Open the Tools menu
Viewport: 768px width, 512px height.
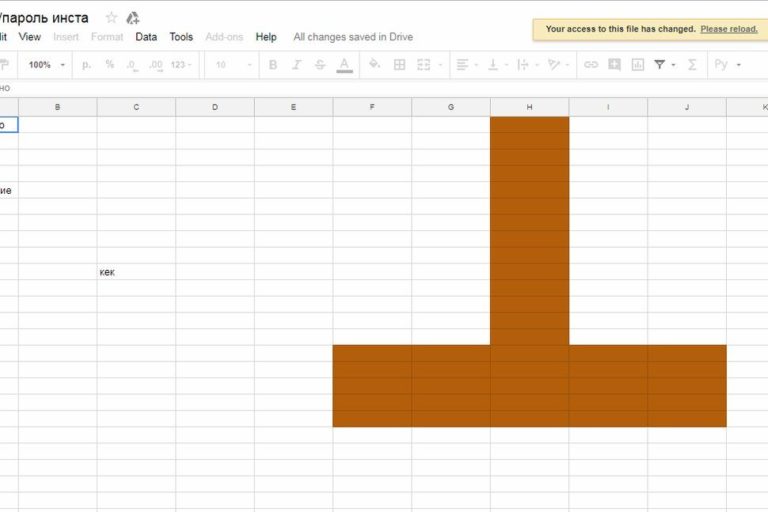click(181, 37)
